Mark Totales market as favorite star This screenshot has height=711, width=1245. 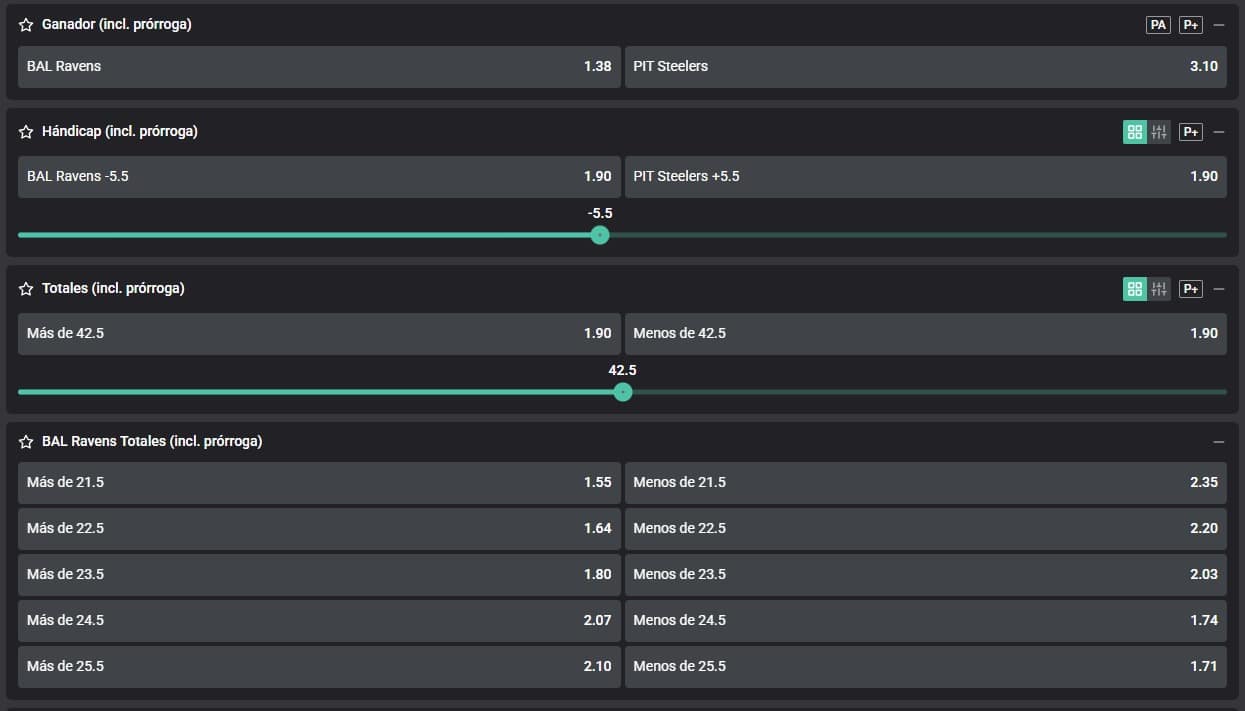(x=26, y=289)
